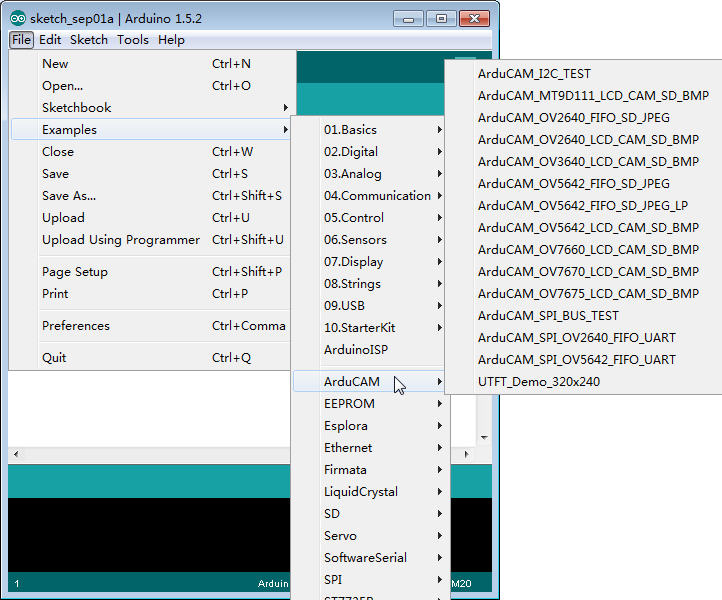Viewport: 722px width, 600px height.
Task: Open the ArduinoISP example
Action: [x=369, y=350]
